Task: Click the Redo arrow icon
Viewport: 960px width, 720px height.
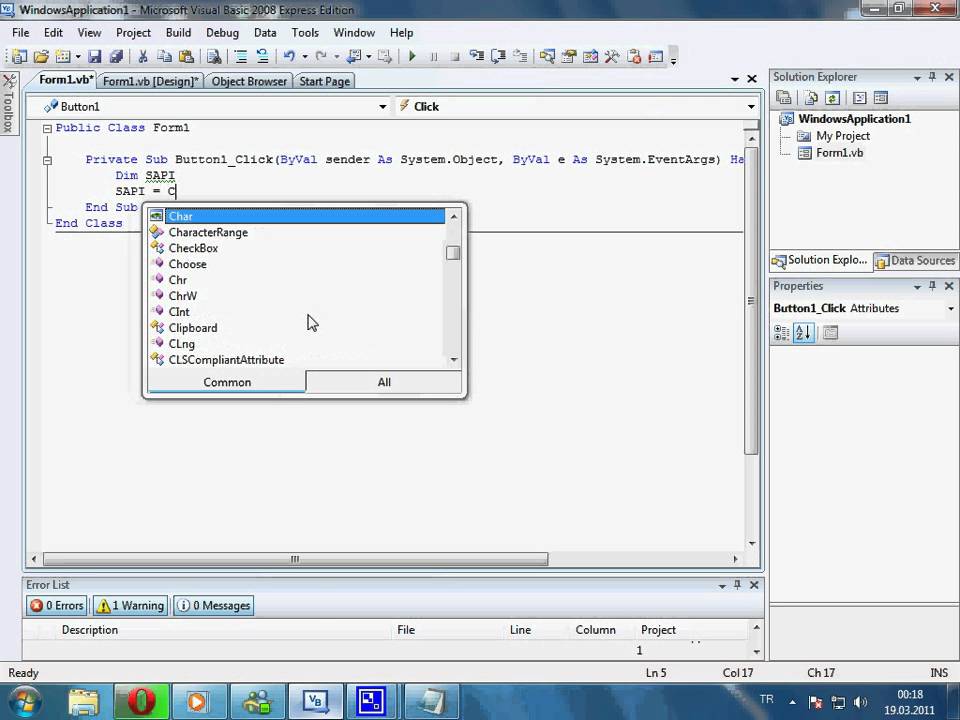Action: pos(321,57)
